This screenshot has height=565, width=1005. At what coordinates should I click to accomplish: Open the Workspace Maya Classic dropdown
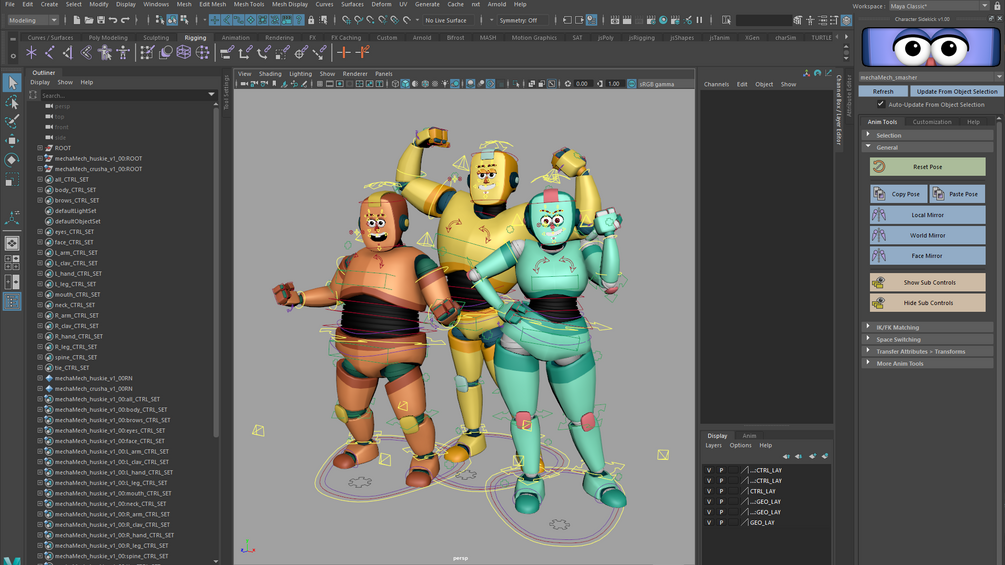tap(938, 6)
